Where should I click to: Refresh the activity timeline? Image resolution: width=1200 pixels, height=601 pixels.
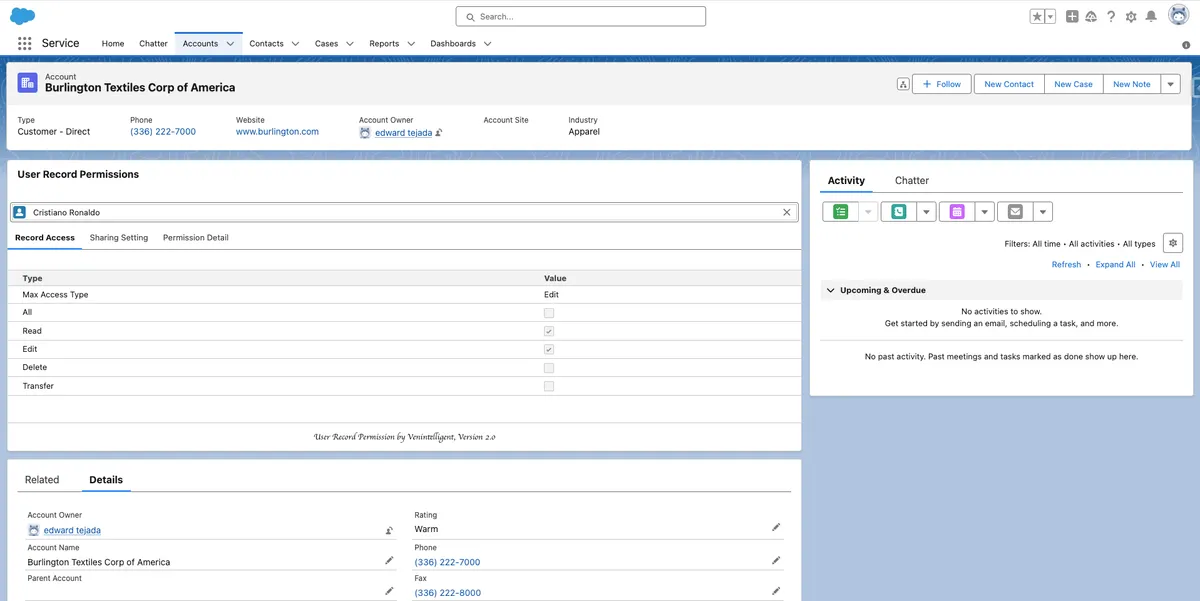tap(1066, 265)
